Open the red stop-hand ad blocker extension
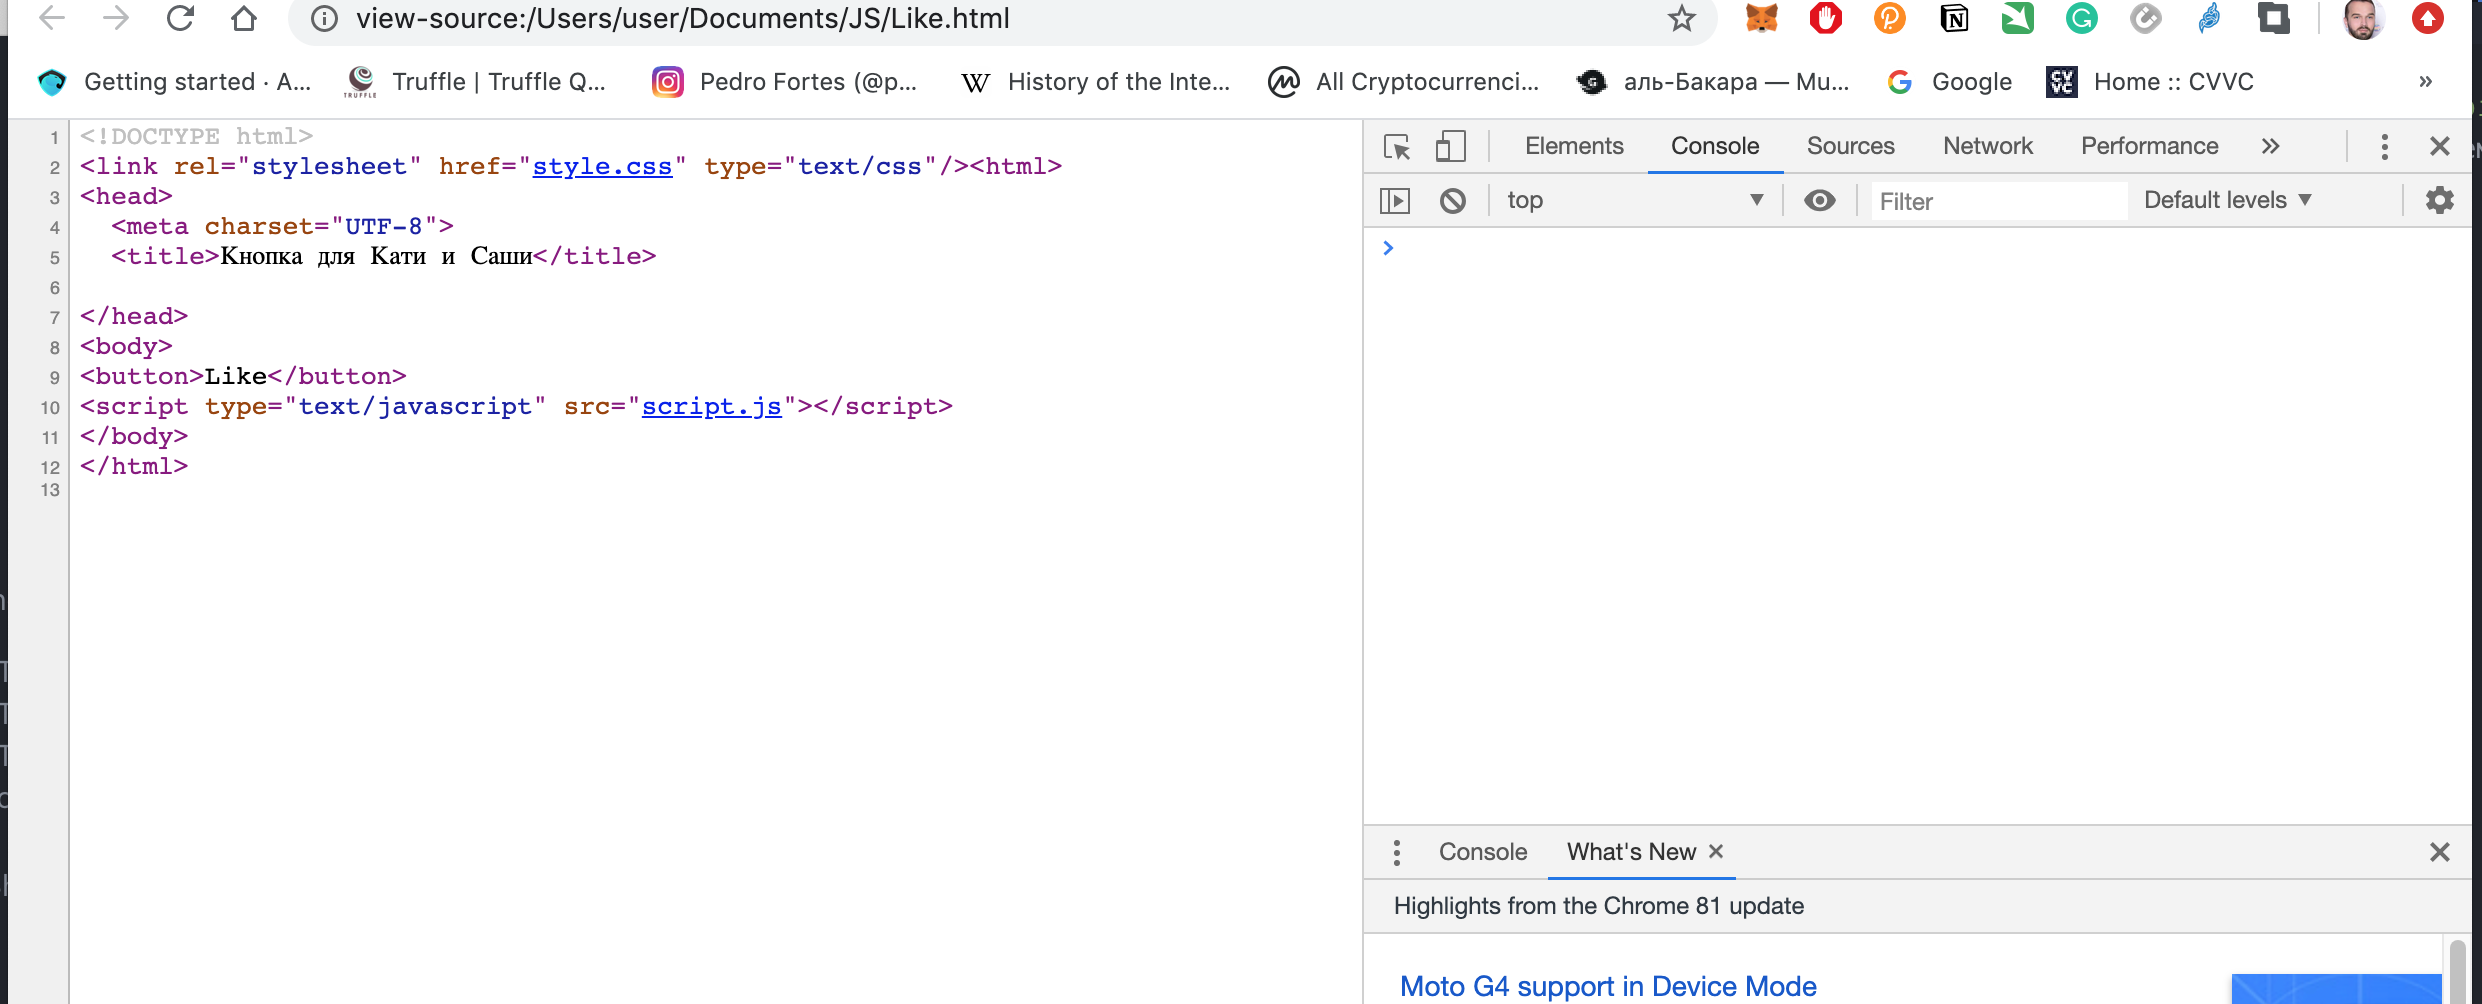This screenshot has width=2482, height=1004. (1826, 18)
